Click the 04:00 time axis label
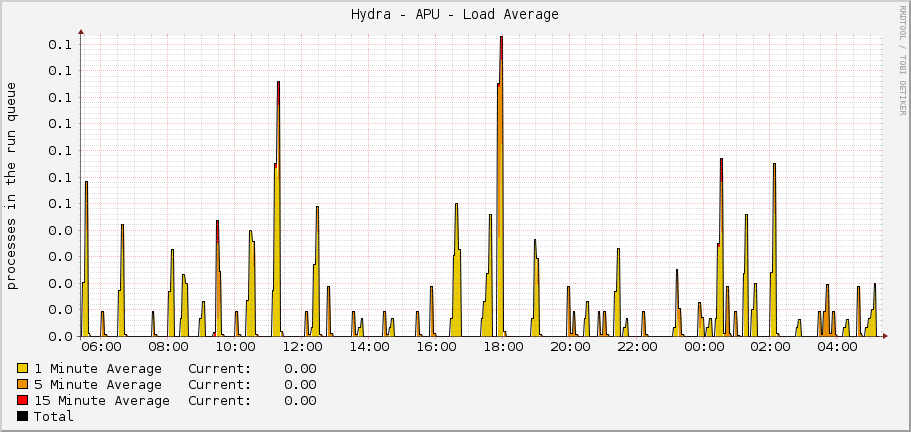Image resolution: width=911 pixels, height=432 pixels. point(838,347)
